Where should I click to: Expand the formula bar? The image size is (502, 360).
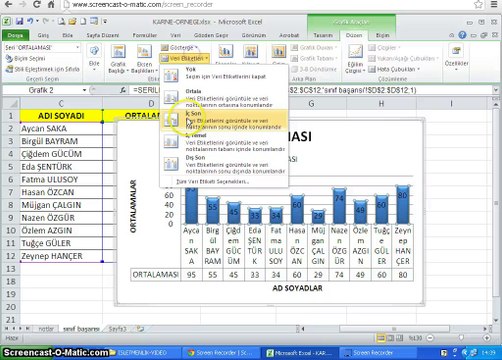tap(496, 90)
